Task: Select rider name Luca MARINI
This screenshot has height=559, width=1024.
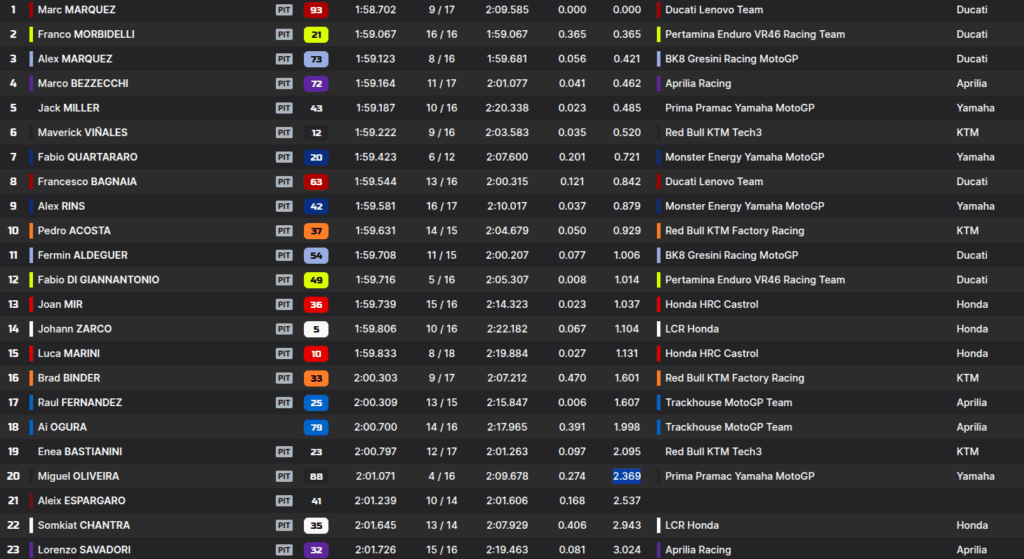Action: click(x=69, y=353)
